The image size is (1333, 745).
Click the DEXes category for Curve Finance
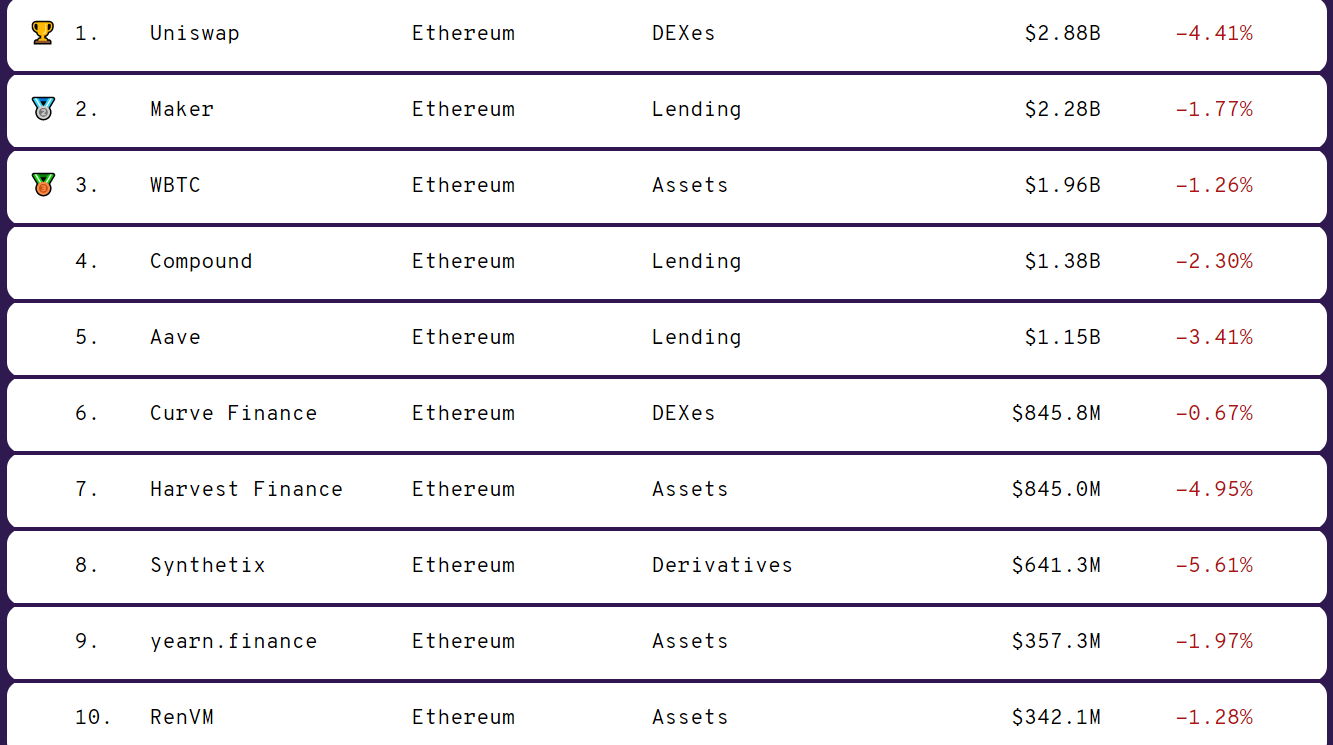(683, 413)
